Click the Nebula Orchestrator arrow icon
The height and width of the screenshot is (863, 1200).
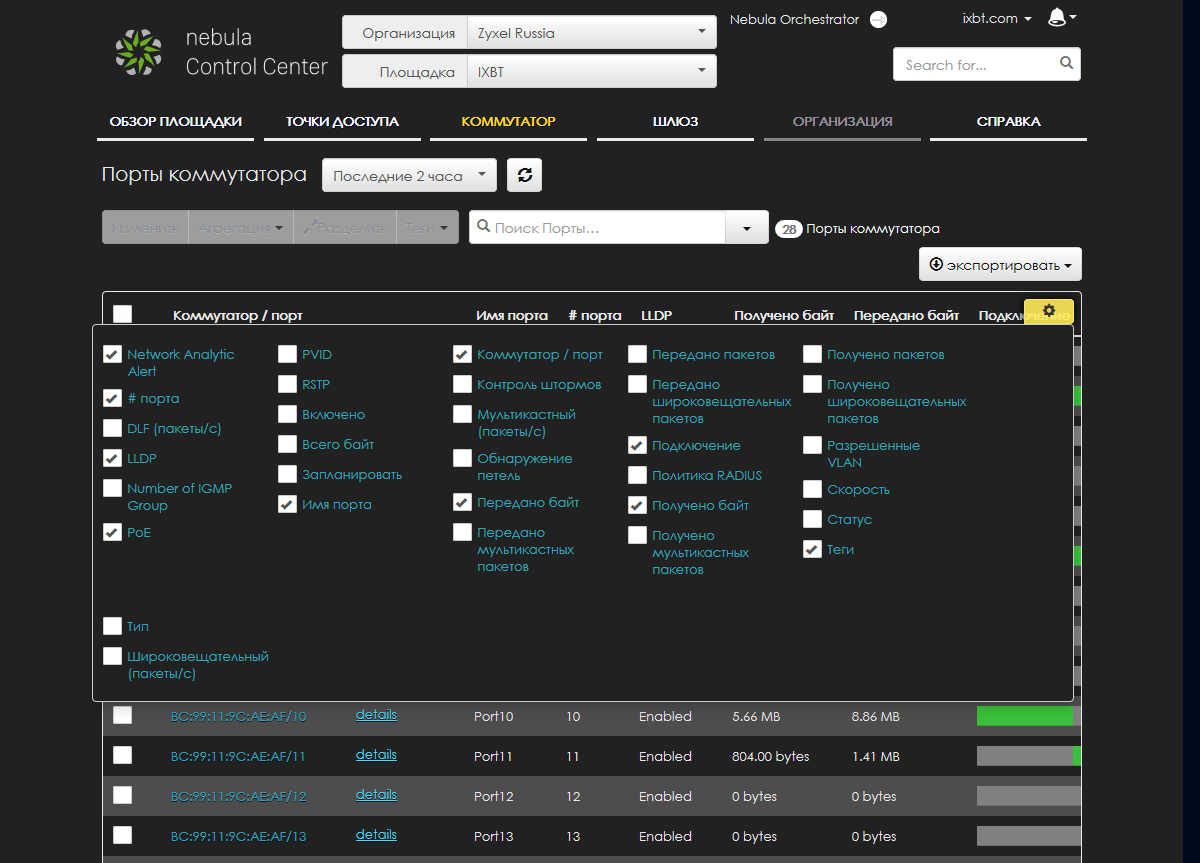pos(878,20)
